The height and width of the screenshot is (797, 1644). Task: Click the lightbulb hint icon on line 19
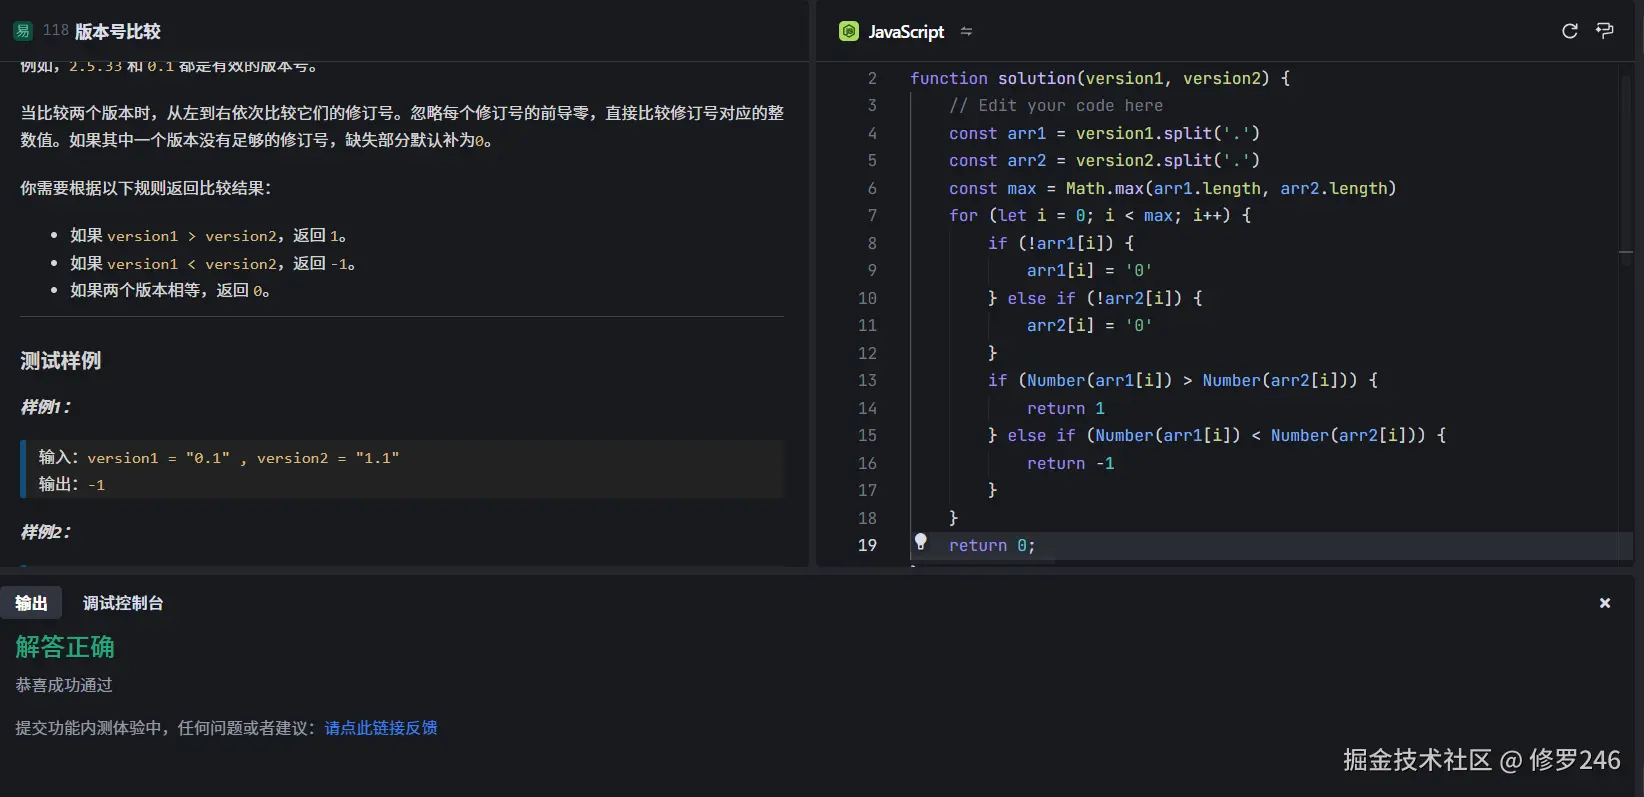click(x=921, y=541)
